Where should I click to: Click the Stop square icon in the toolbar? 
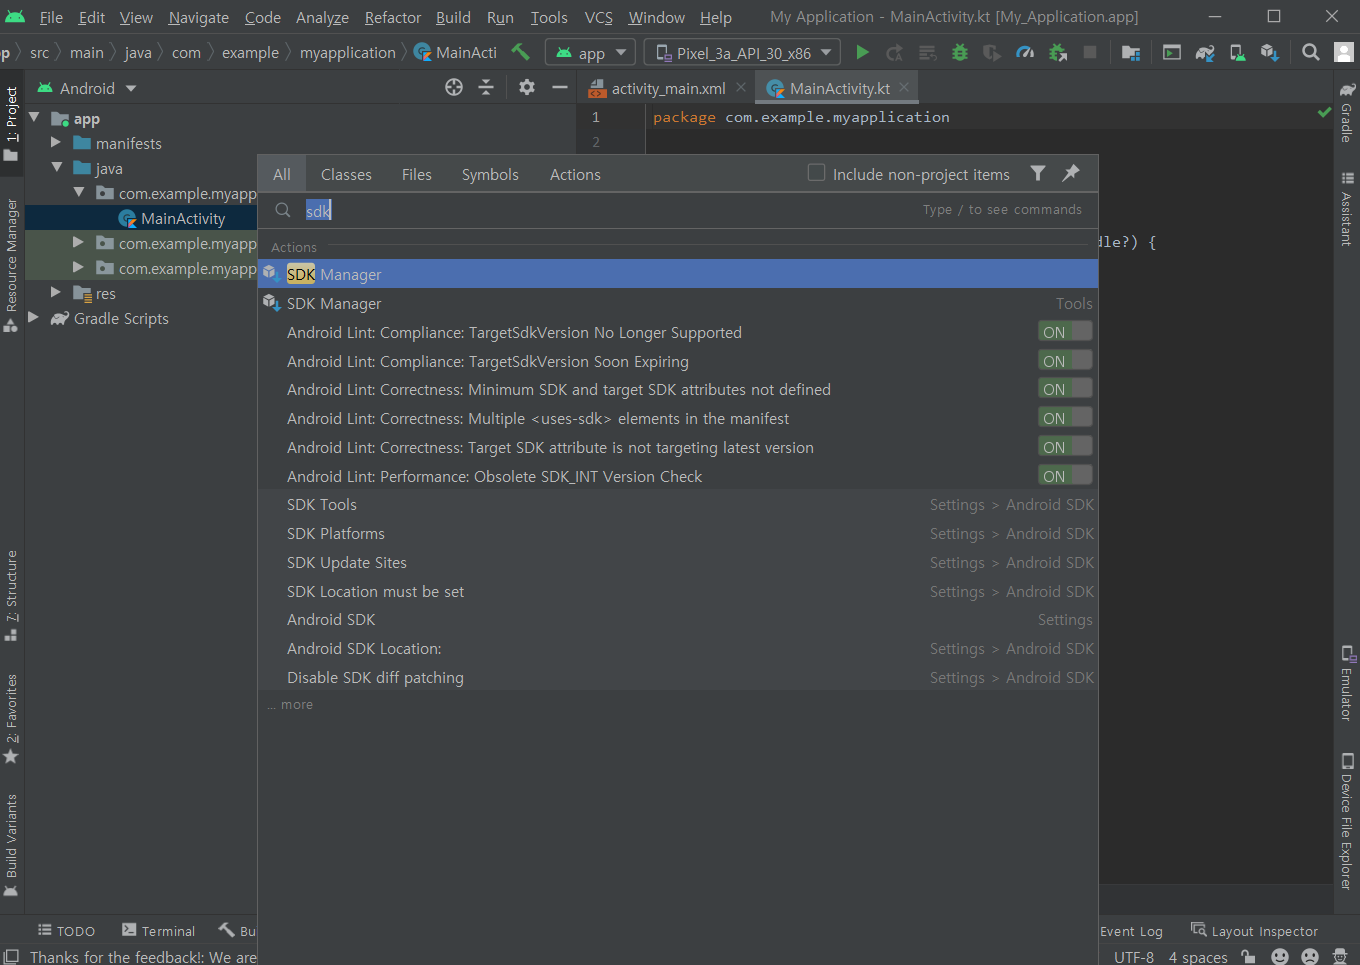coord(1090,52)
